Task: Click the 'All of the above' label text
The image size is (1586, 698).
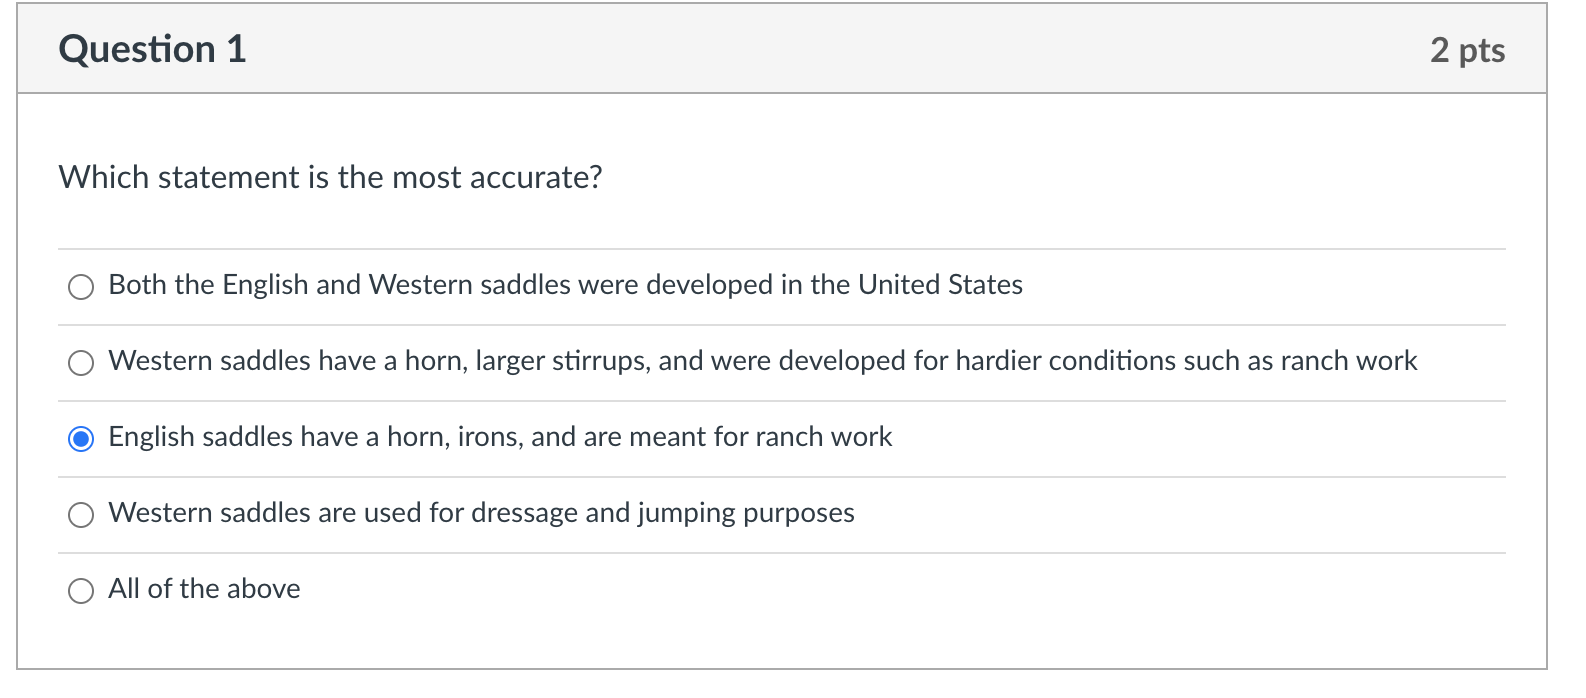Action: 204,589
